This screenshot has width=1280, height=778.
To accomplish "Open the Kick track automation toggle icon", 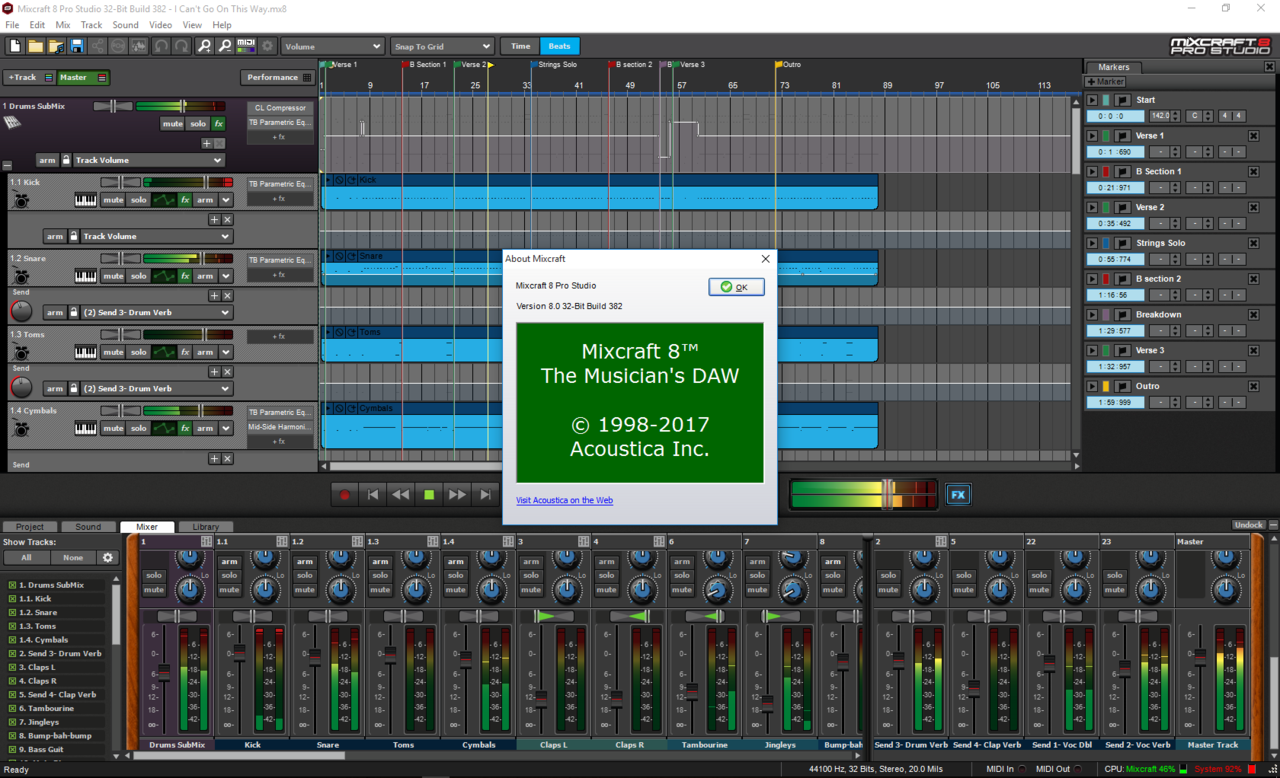I will tap(164, 200).
